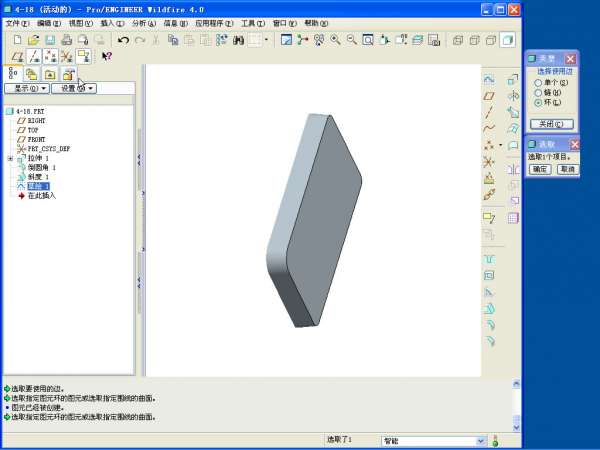Image resolution: width=600 pixels, height=450 pixels.
Task: Switch to the model tree navigator tab
Action: tap(13, 73)
